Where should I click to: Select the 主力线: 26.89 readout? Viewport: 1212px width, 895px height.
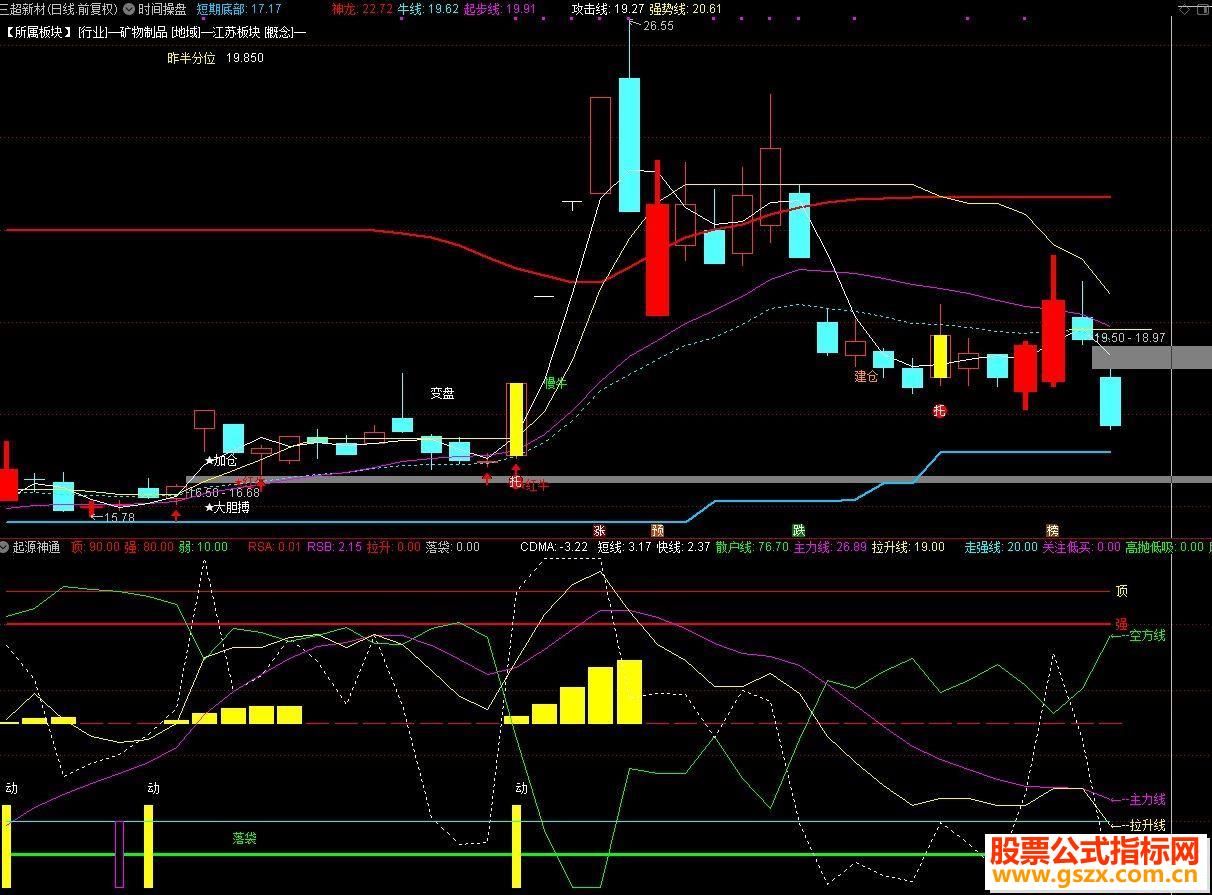click(x=830, y=547)
